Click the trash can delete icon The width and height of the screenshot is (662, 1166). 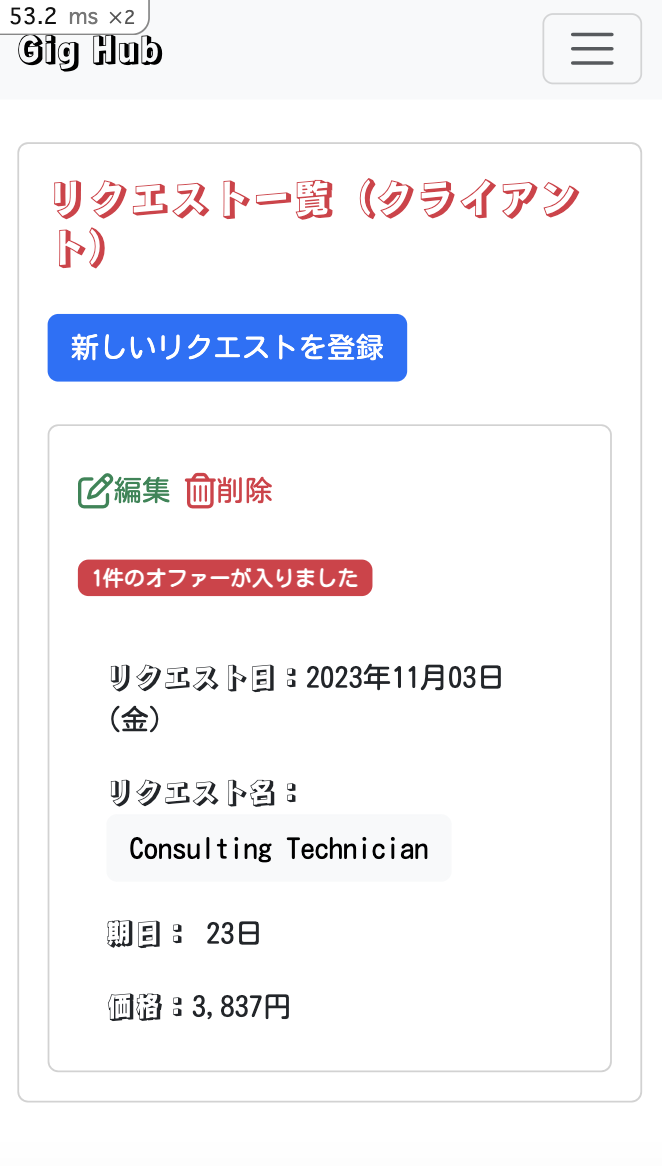pyautogui.click(x=199, y=489)
